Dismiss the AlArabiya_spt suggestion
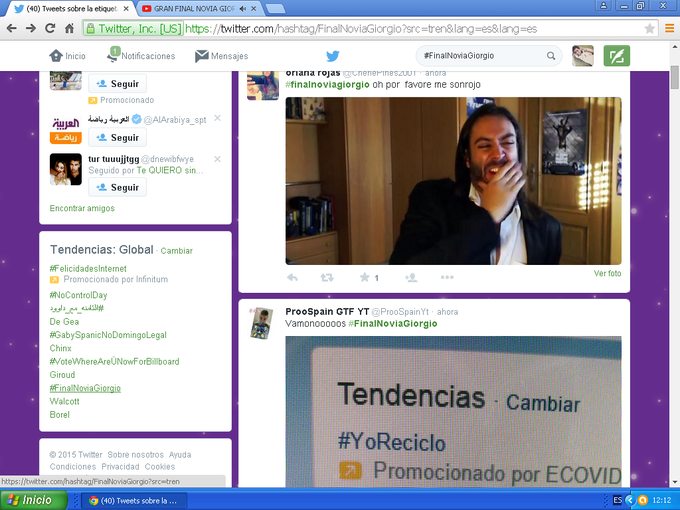 pos(218,118)
